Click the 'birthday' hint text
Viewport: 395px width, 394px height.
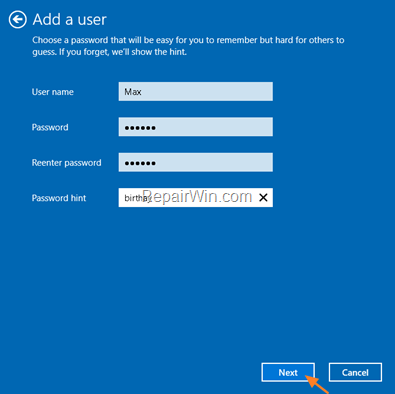[137, 198]
